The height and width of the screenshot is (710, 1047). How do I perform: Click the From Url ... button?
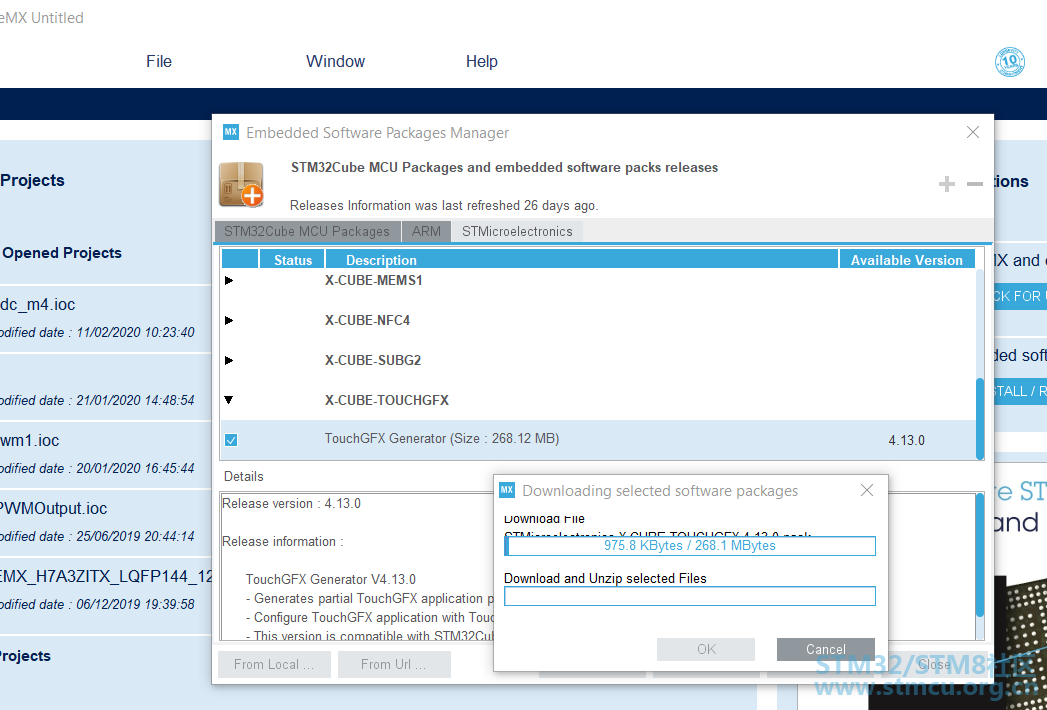(x=394, y=665)
